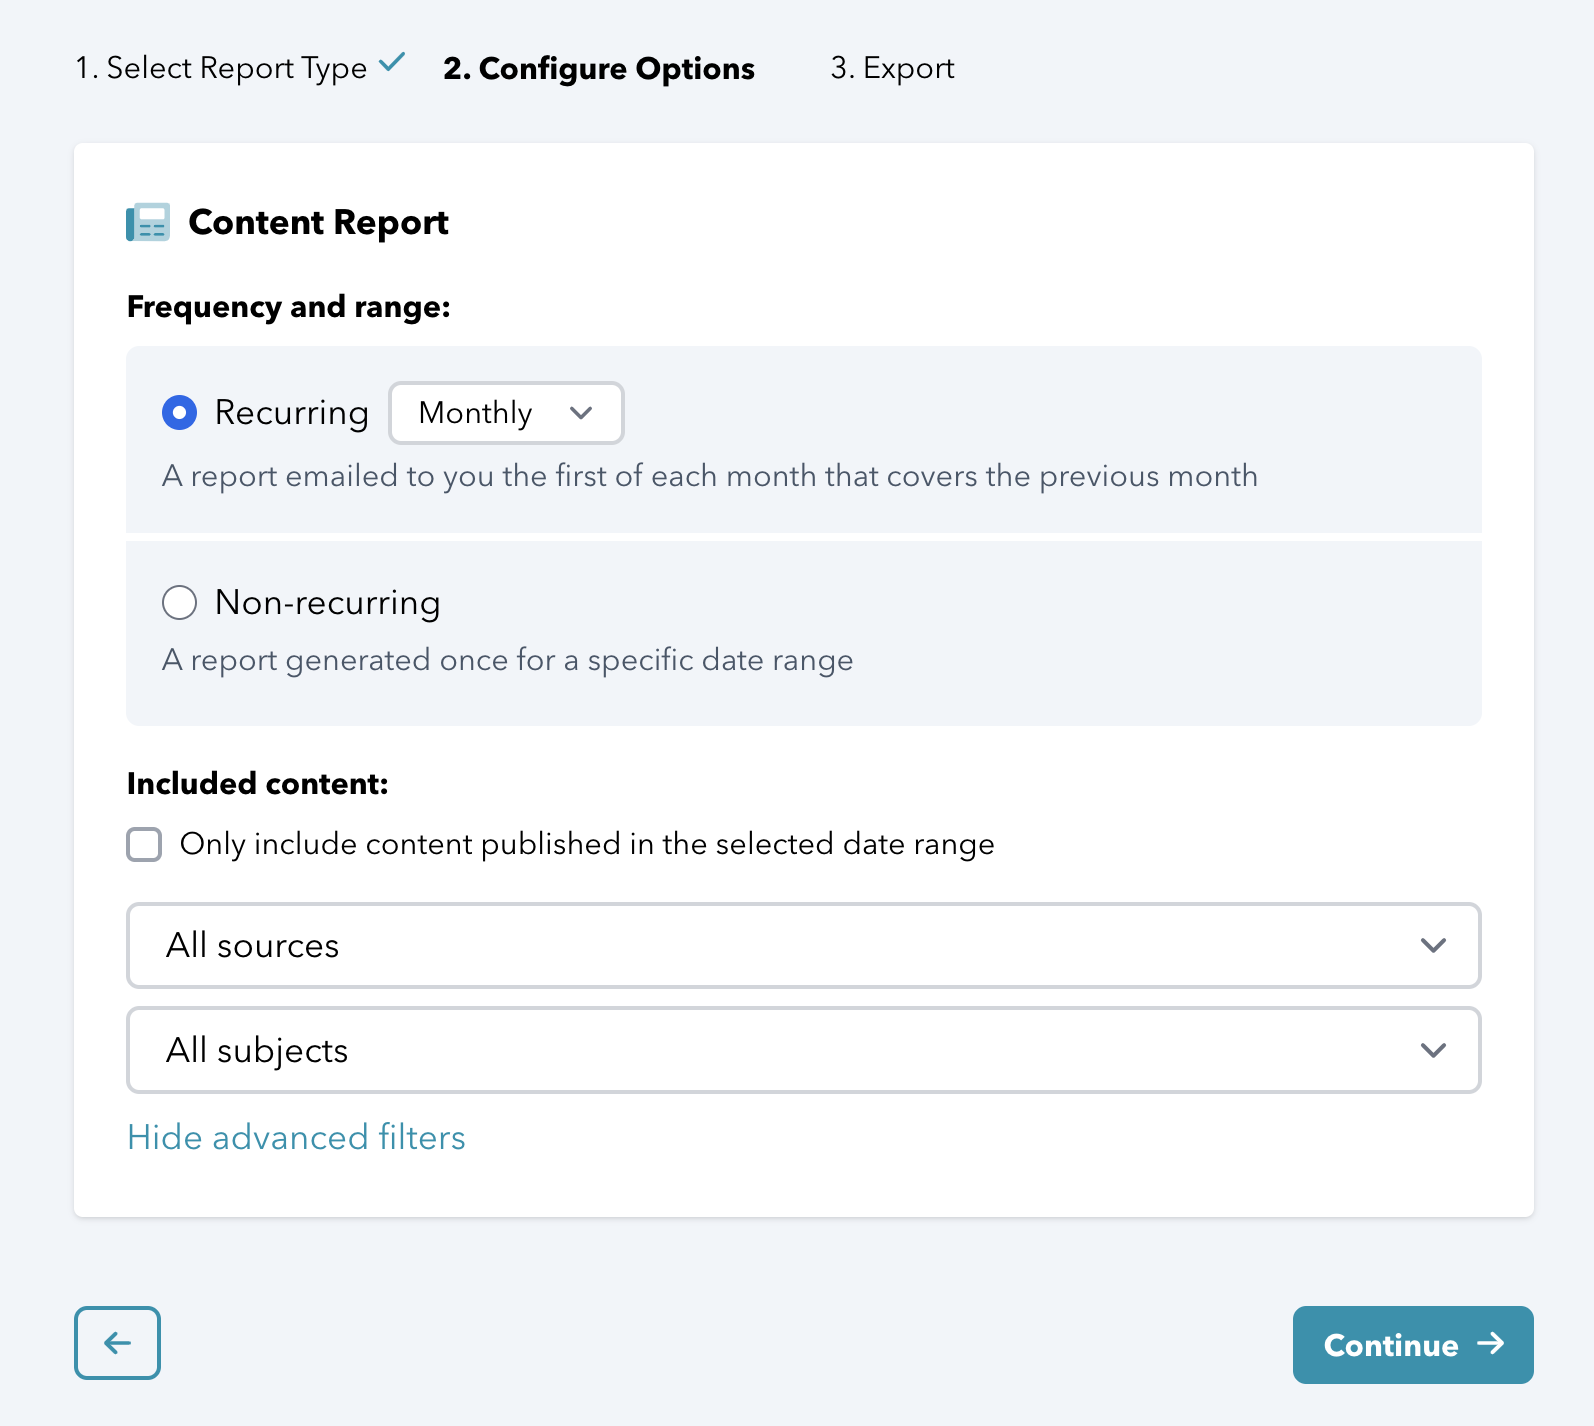Click the Content Report heading text
This screenshot has width=1594, height=1426.
point(318,222)
